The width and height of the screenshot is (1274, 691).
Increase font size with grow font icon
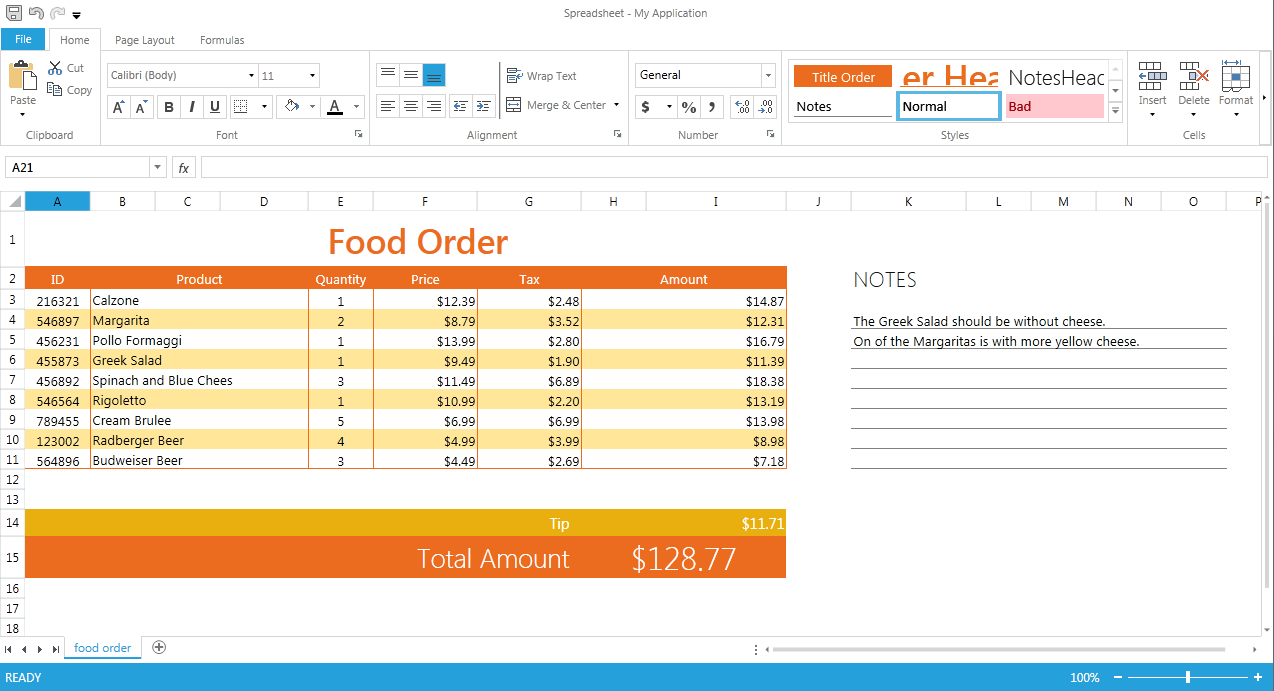pos(118,107)
